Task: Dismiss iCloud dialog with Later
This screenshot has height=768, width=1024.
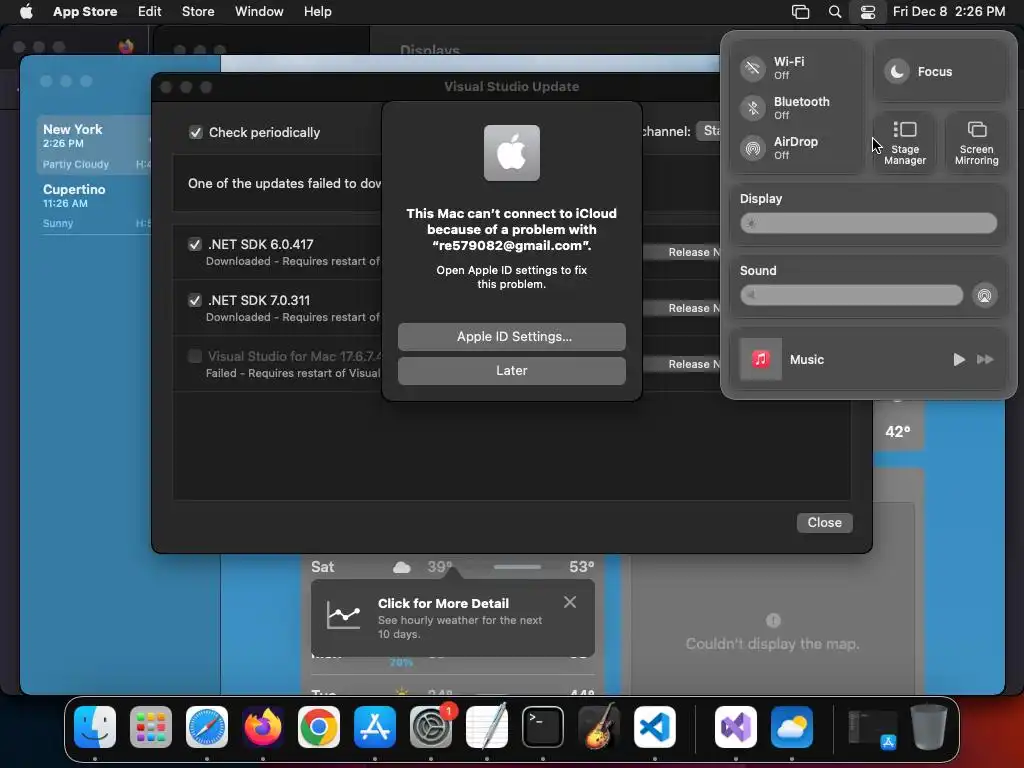Action: click(511, 370)
